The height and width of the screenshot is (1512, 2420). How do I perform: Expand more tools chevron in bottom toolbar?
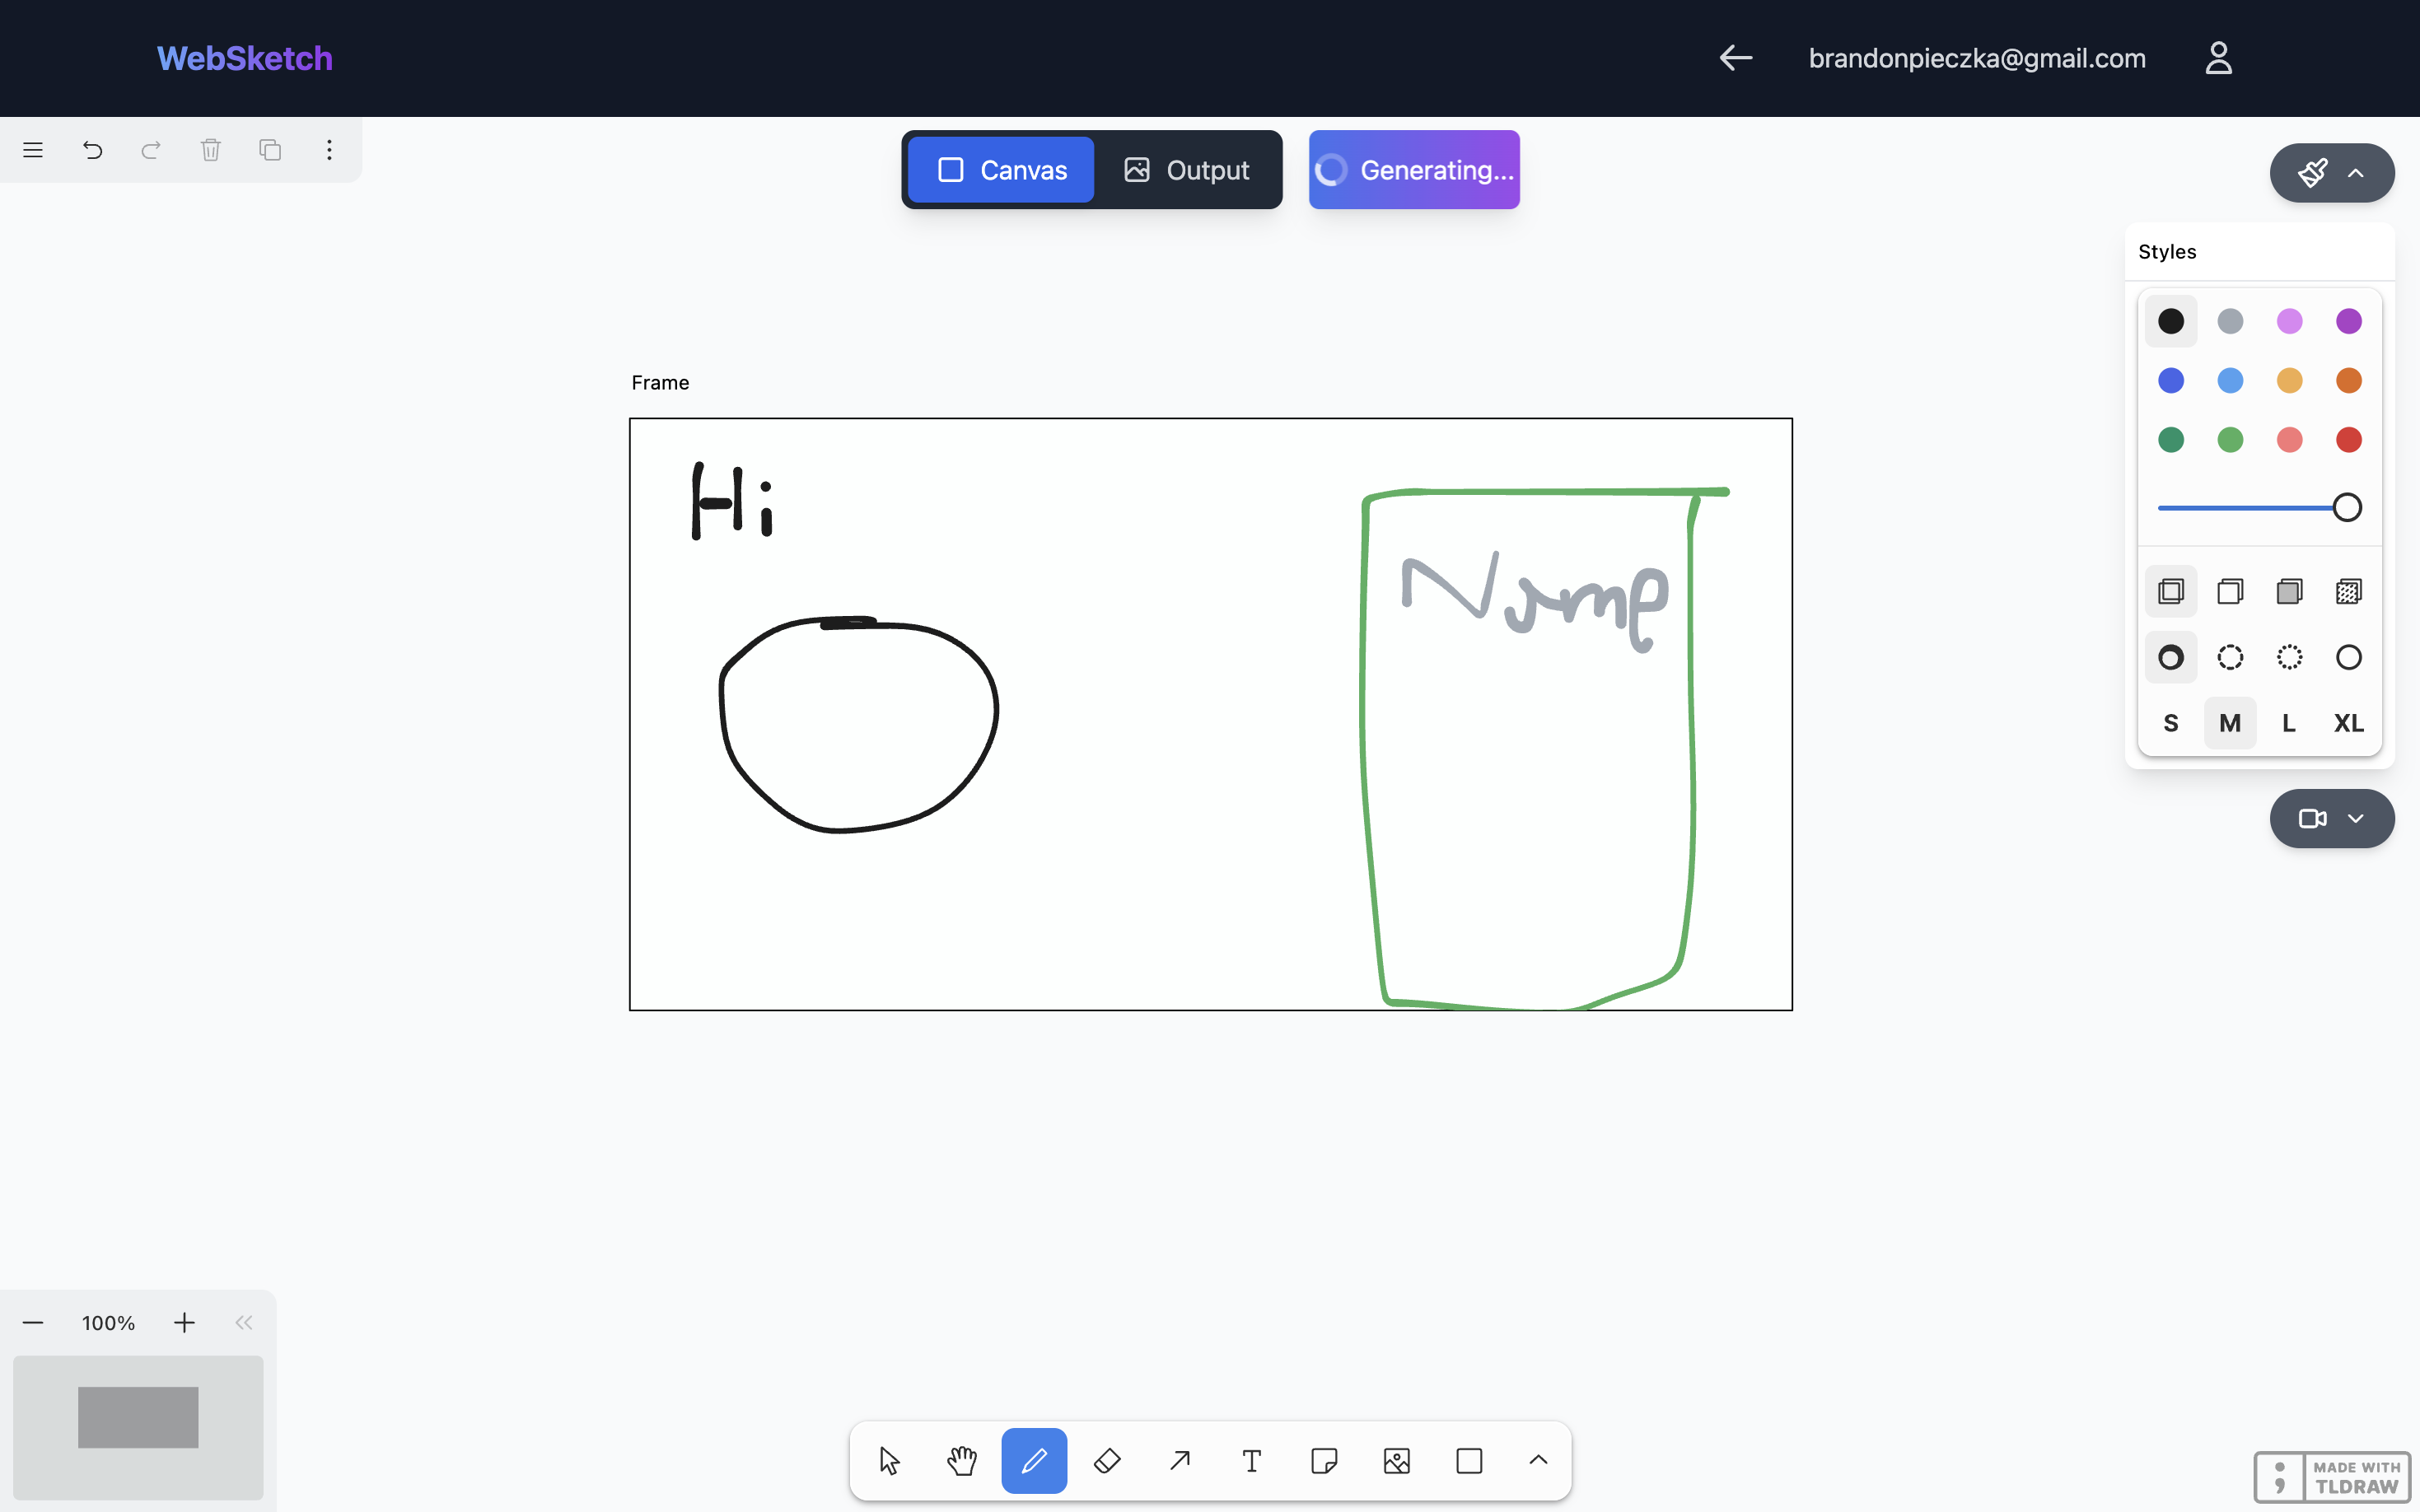[x=1538, y=1461]
